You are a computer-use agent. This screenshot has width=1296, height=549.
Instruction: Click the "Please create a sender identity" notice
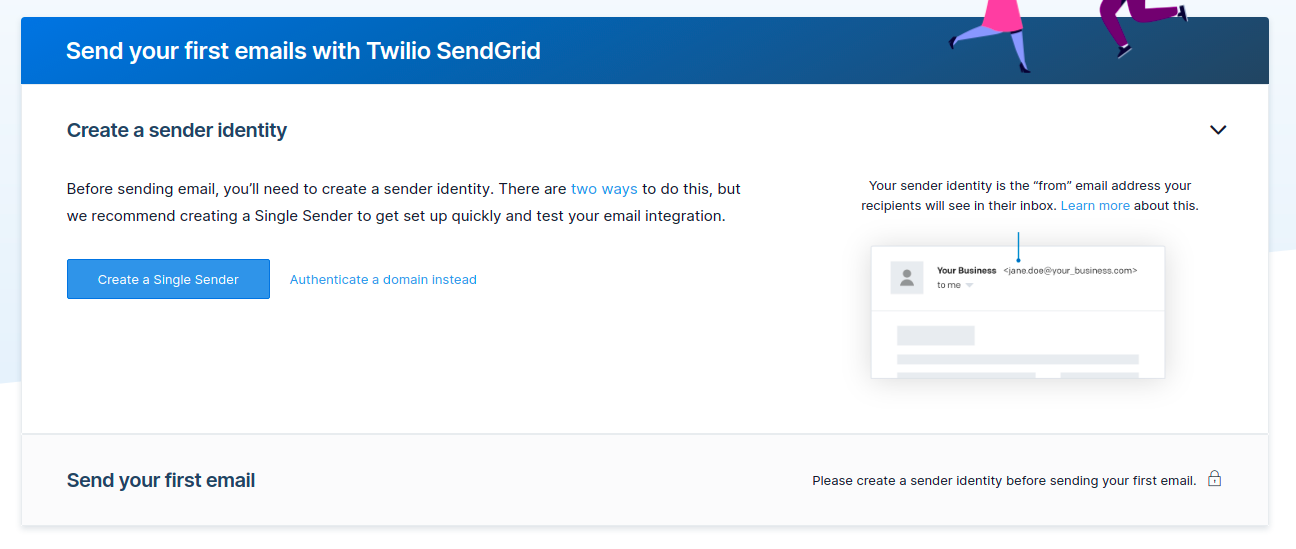pyautogui.click(x=1003, y=481)
